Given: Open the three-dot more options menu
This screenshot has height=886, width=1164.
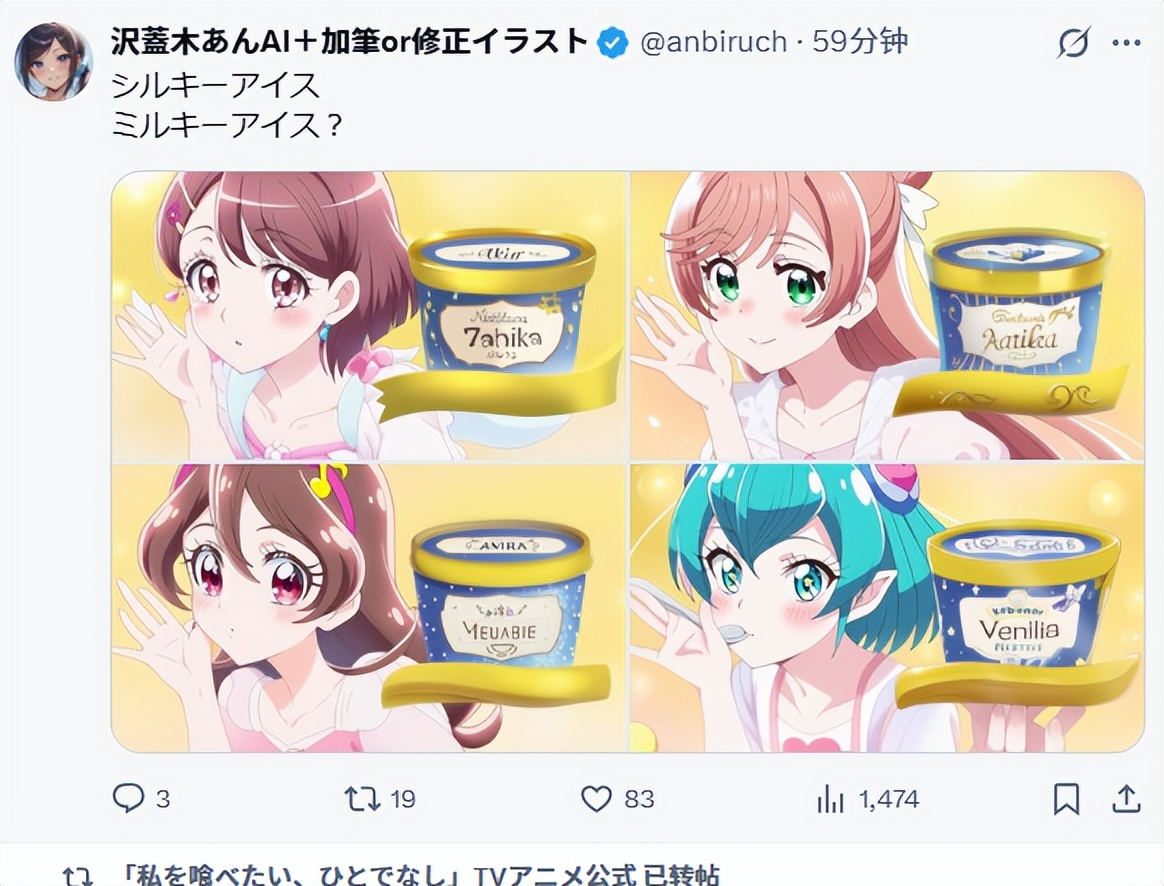Looking at the screenshot, I should 1126,43.
